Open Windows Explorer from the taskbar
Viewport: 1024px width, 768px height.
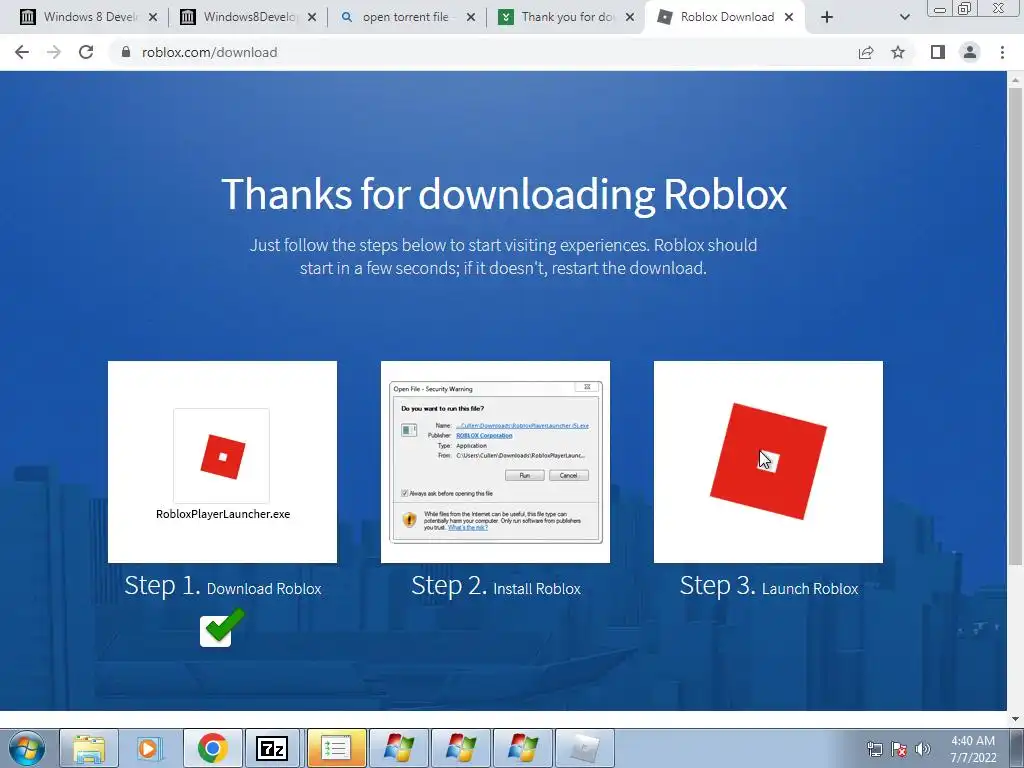[x=89, y=748]
